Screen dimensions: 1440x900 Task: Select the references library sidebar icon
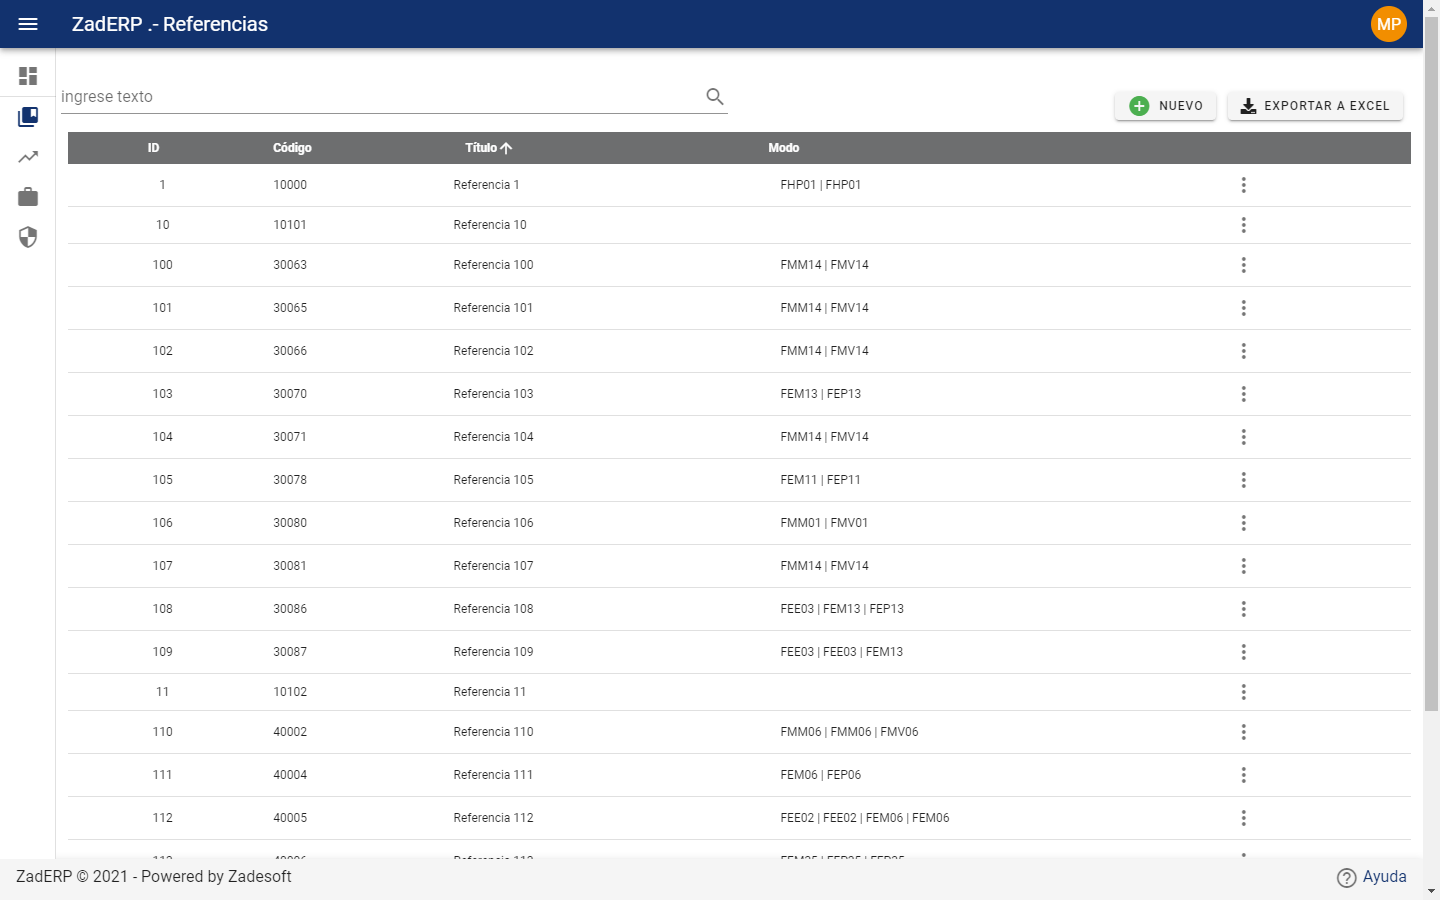28,117
